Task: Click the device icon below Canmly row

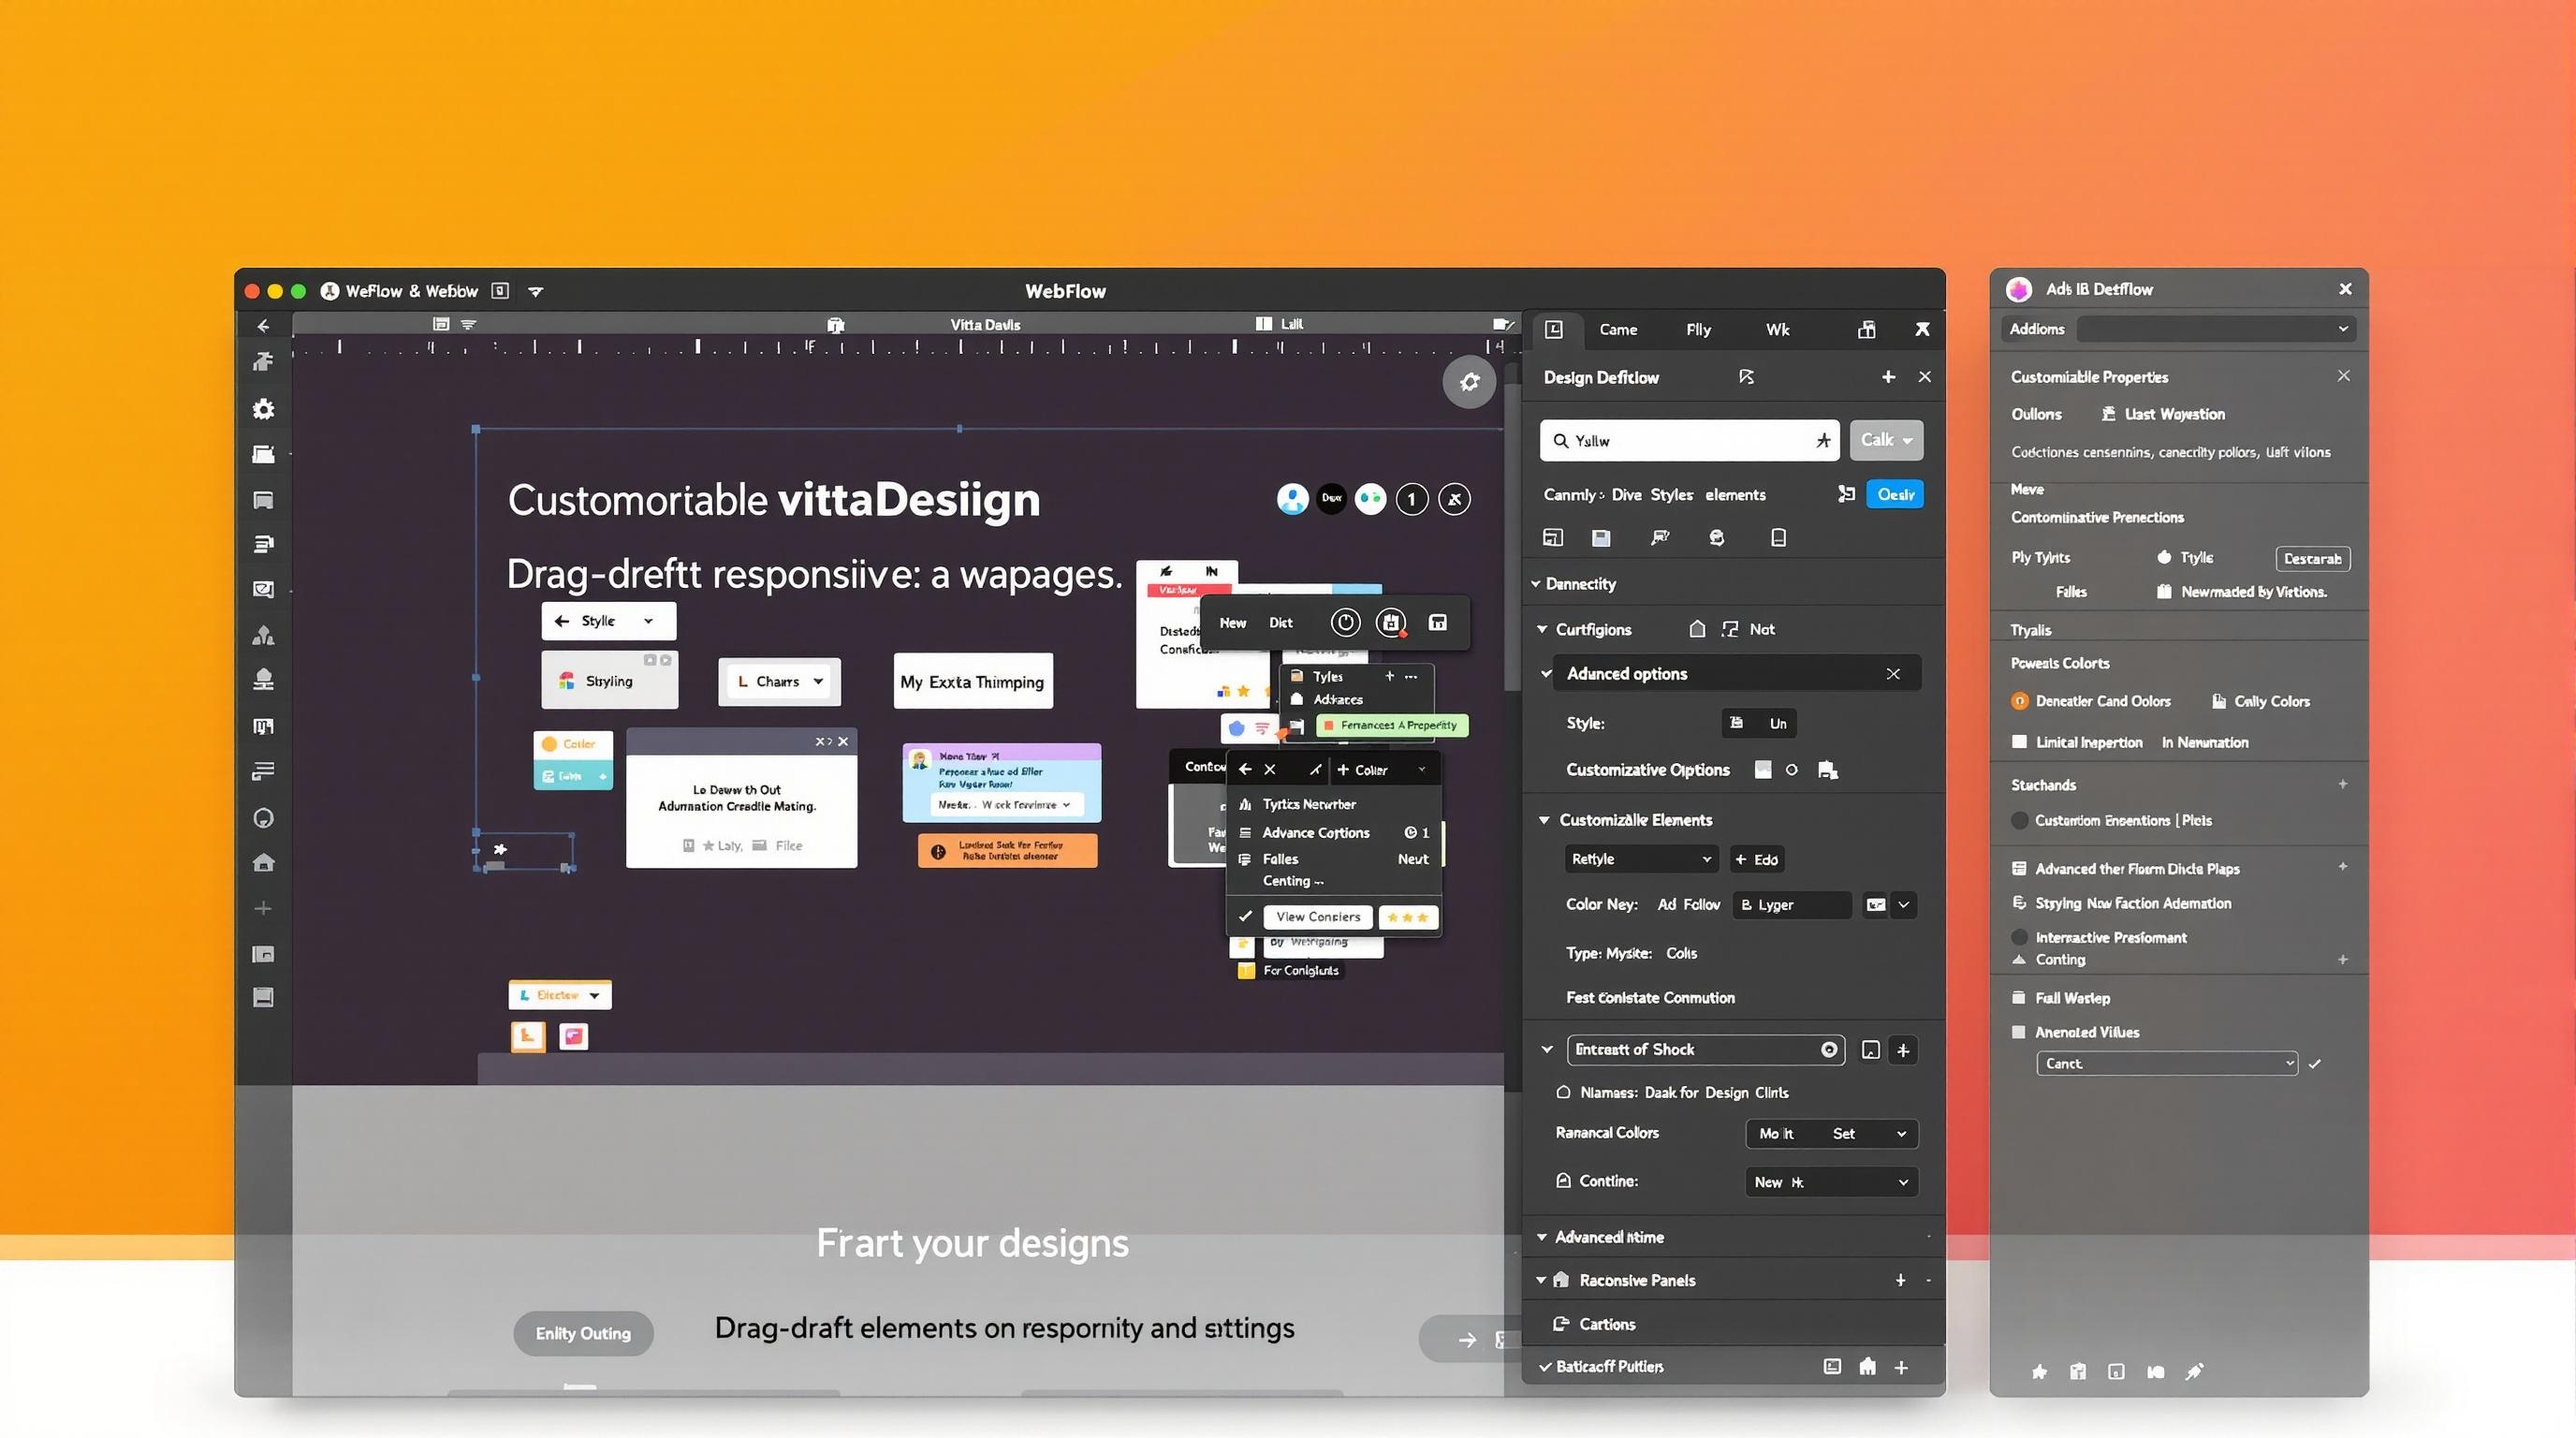Action: click(1778, 538)
